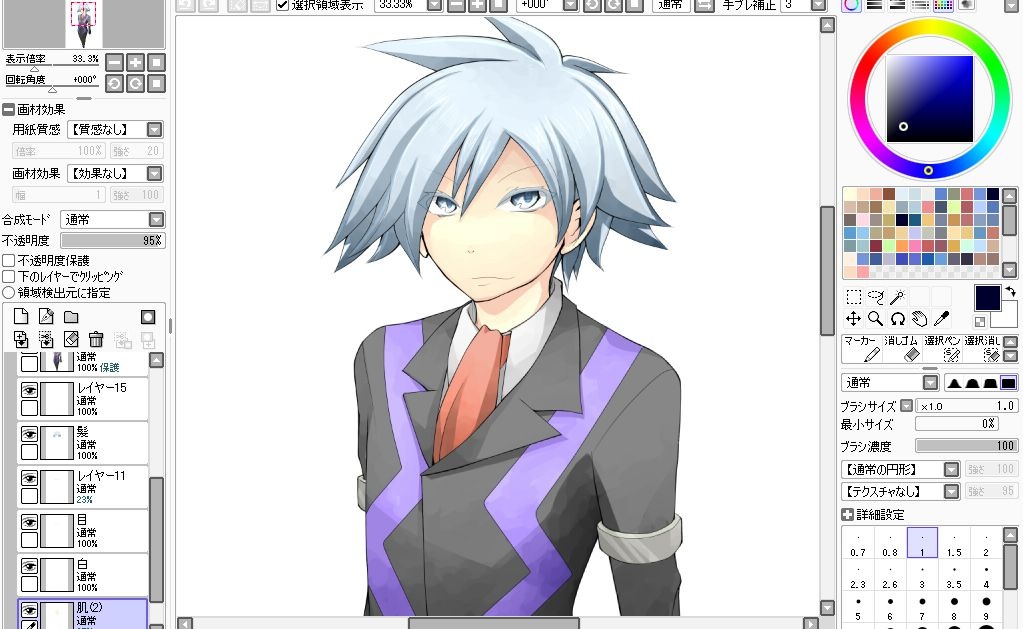The image size is (1023, 629).
Task: Select the レイヤー15 layer row
Action: (83, 399)
